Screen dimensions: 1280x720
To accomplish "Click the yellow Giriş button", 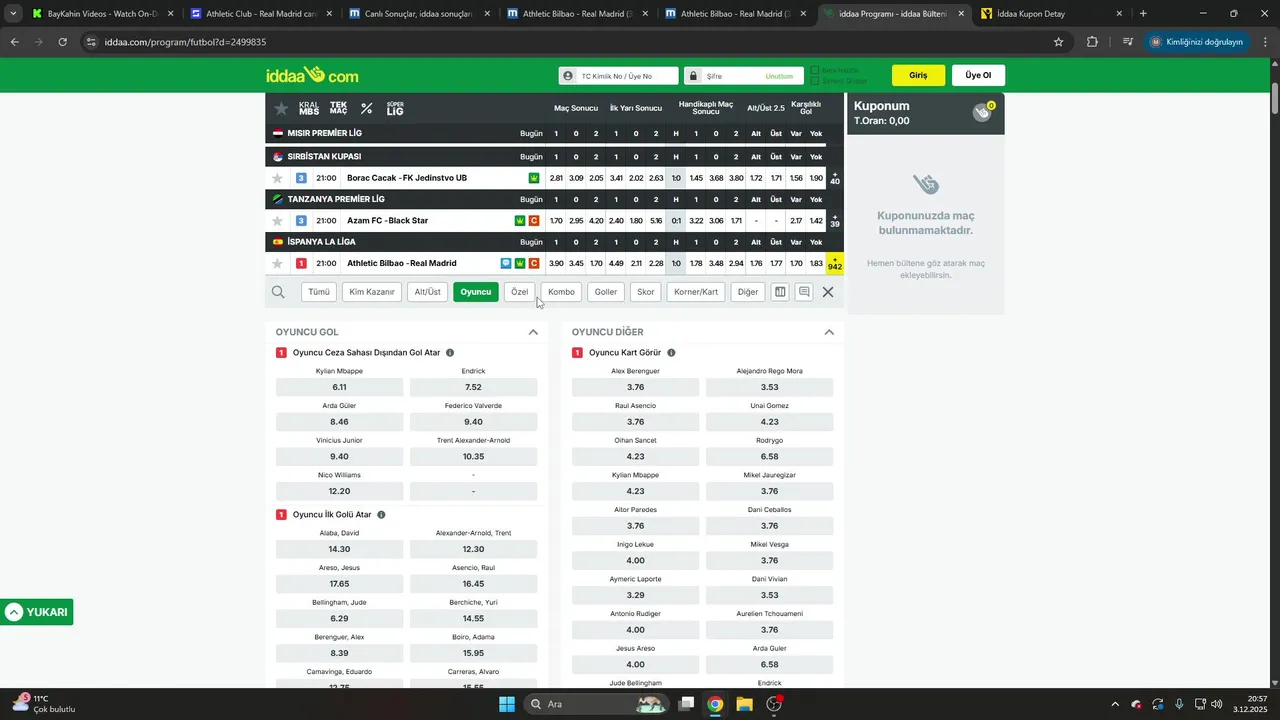I will coord(918,76).
